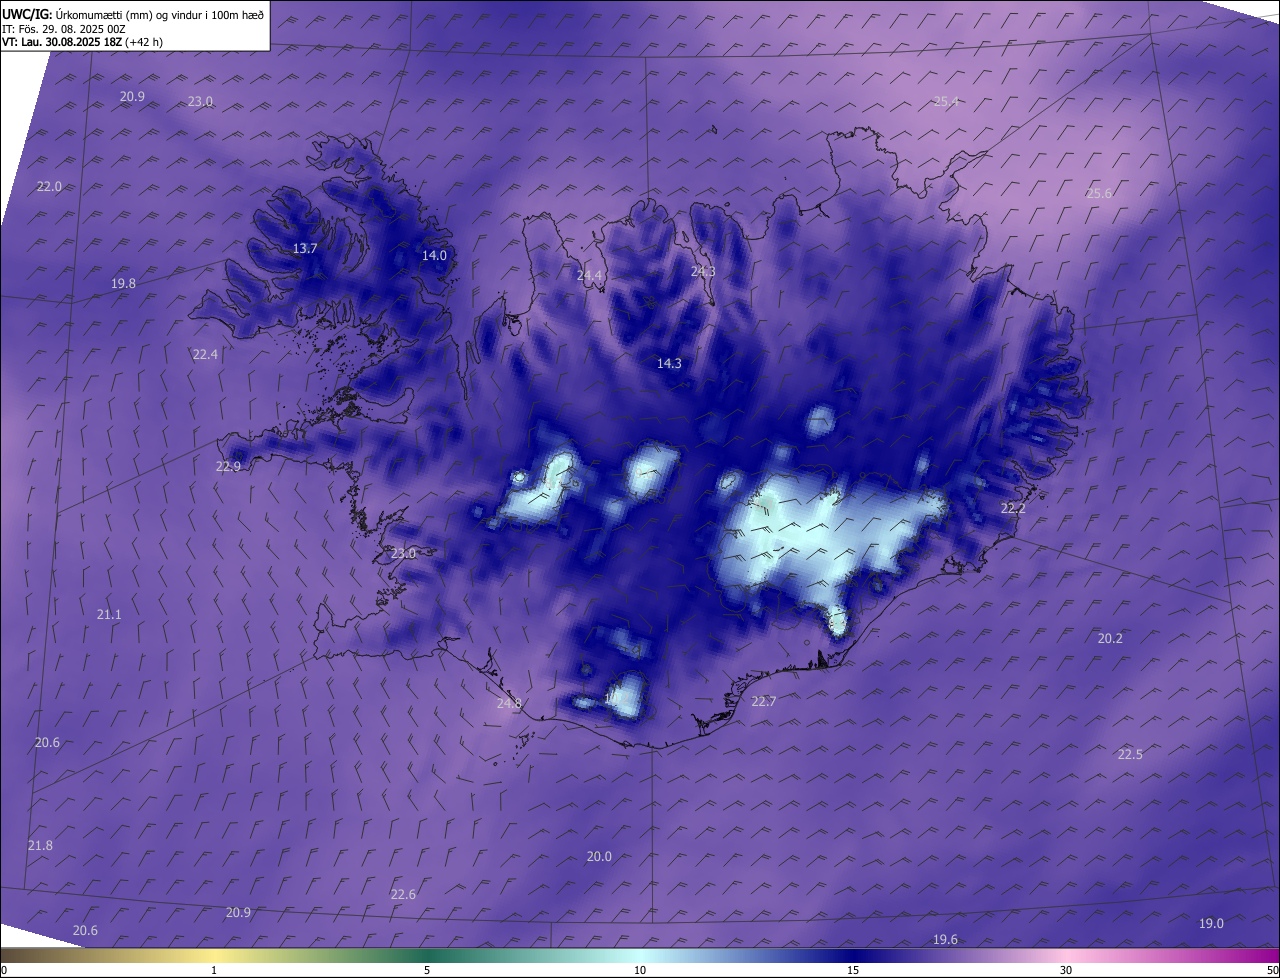Click the colorbar tick labeled 5
Viewport: 1280px width, 978px height.
tap(427, 971)
